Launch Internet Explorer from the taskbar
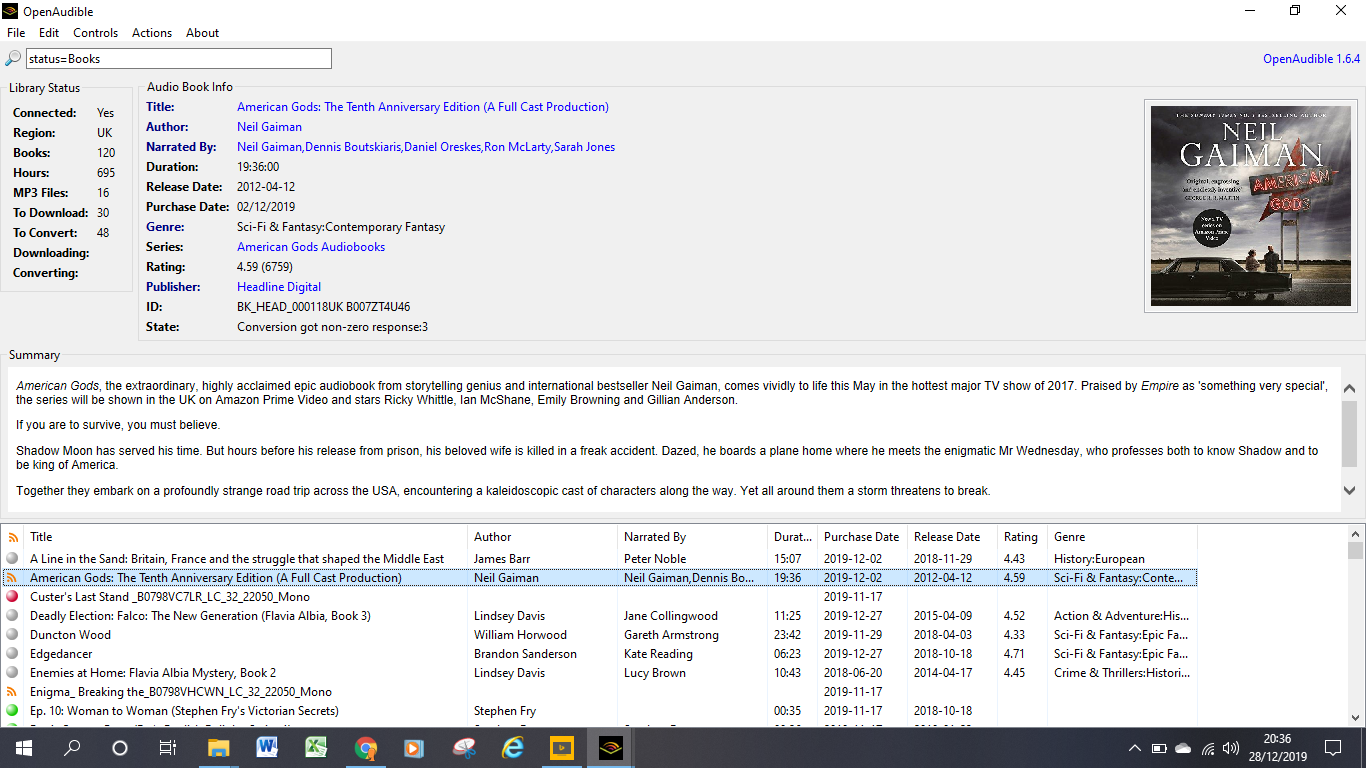 [512, 747]
